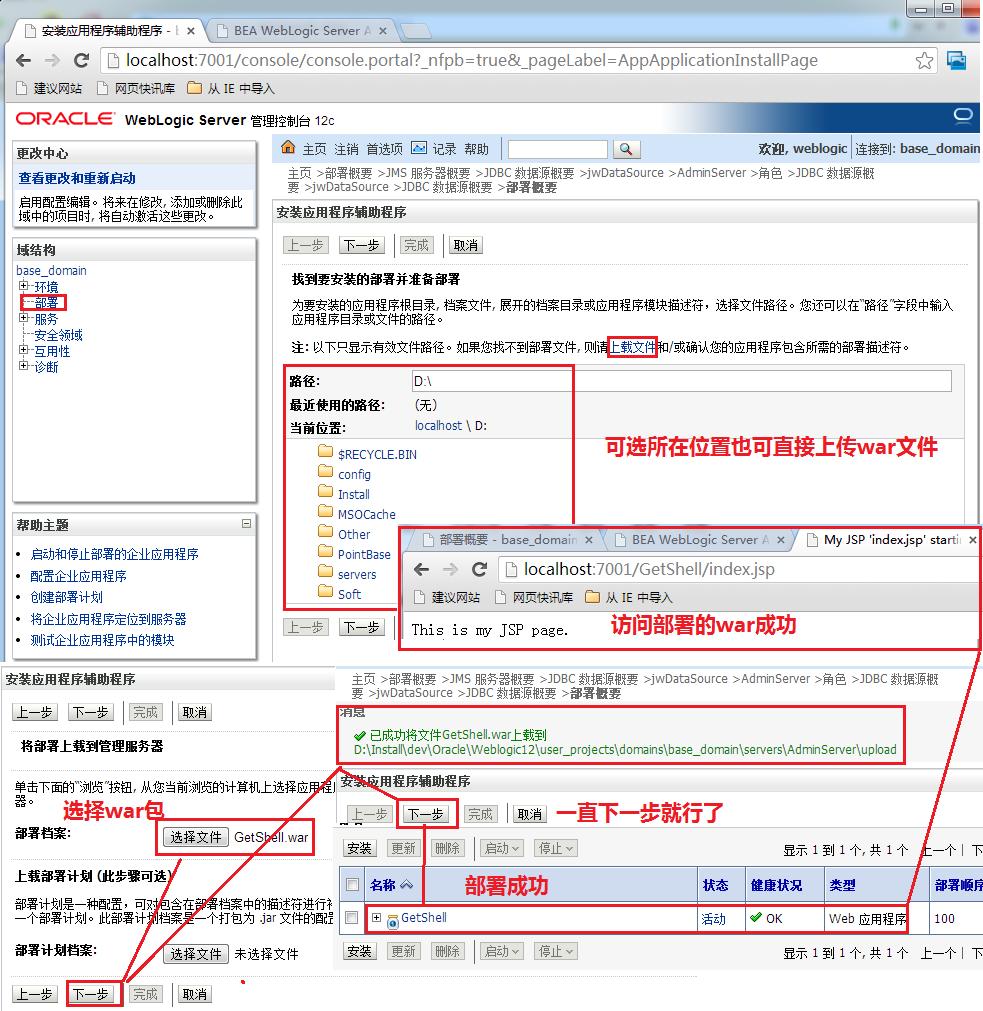This screenshot has width=983, height=1011.
Task: Expand the 环境 tree node
Action: pos(24,286)
